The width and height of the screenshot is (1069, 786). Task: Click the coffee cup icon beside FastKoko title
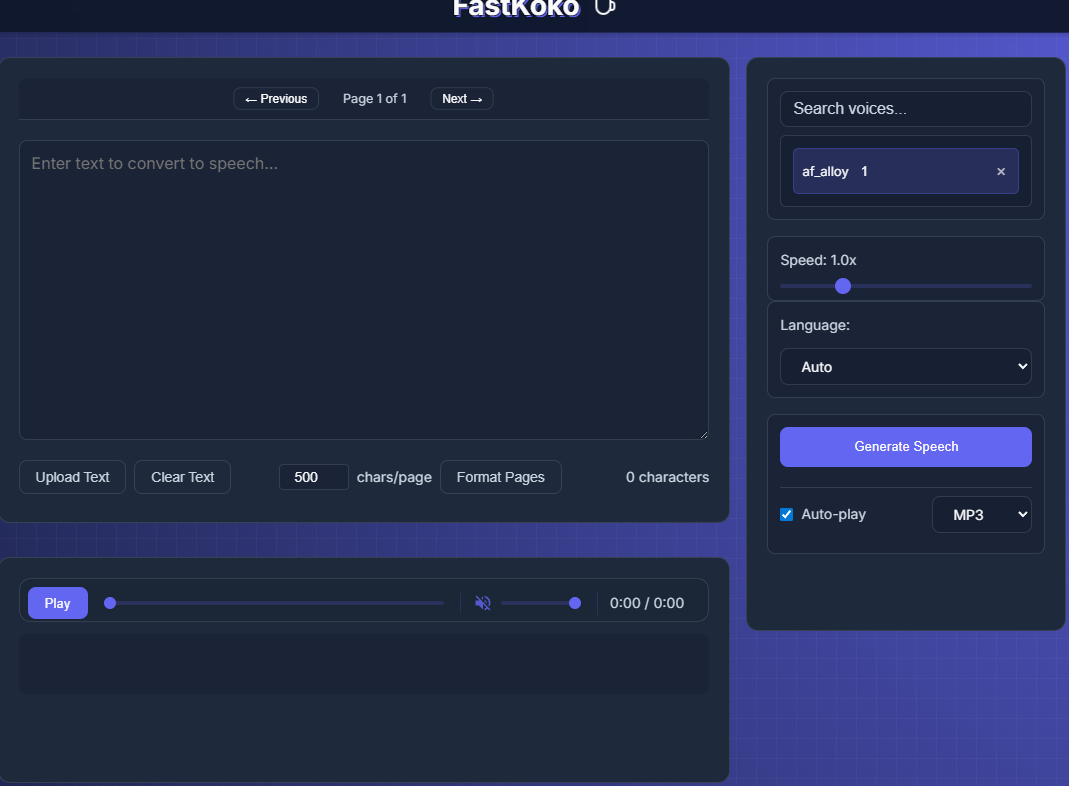pyautogui.click(x=605, y=7)
